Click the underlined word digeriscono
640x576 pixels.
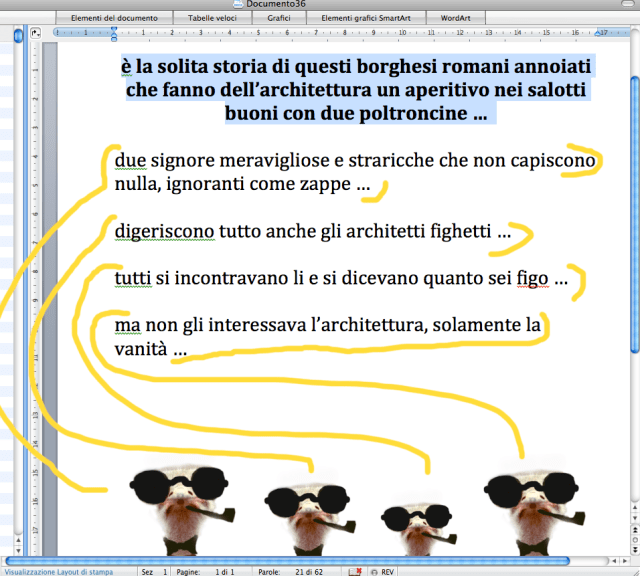[164, 232]
